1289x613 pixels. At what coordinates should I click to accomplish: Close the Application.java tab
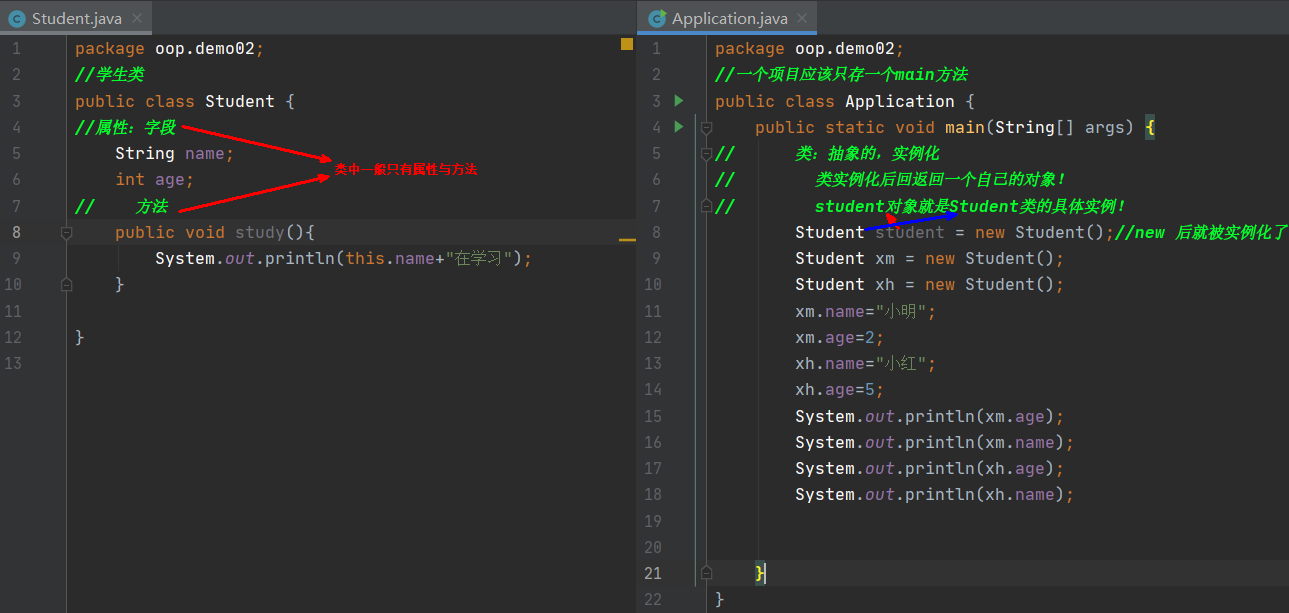[801, 19]
